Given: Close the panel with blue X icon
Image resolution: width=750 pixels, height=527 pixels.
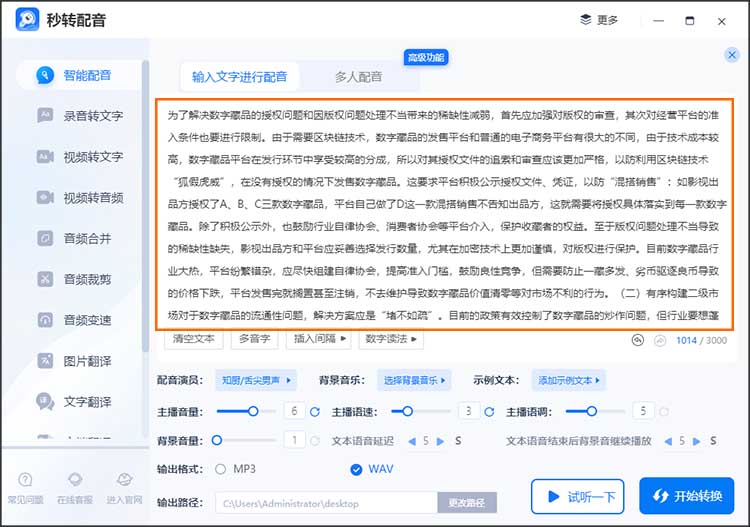Looking at the screenshot, I should click(x=731, y=55).
